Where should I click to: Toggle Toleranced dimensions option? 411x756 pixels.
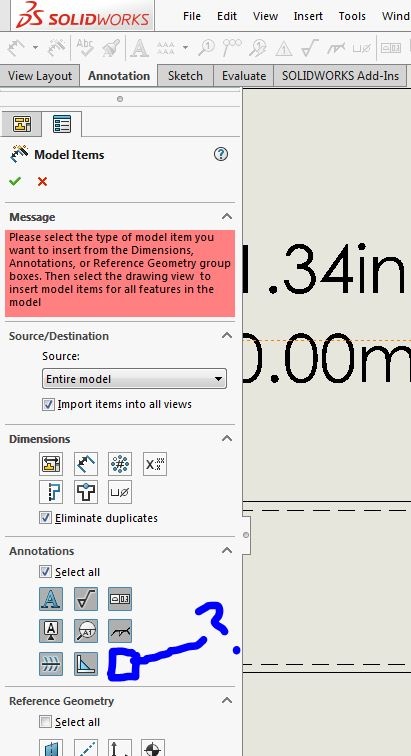coord(155,464)
